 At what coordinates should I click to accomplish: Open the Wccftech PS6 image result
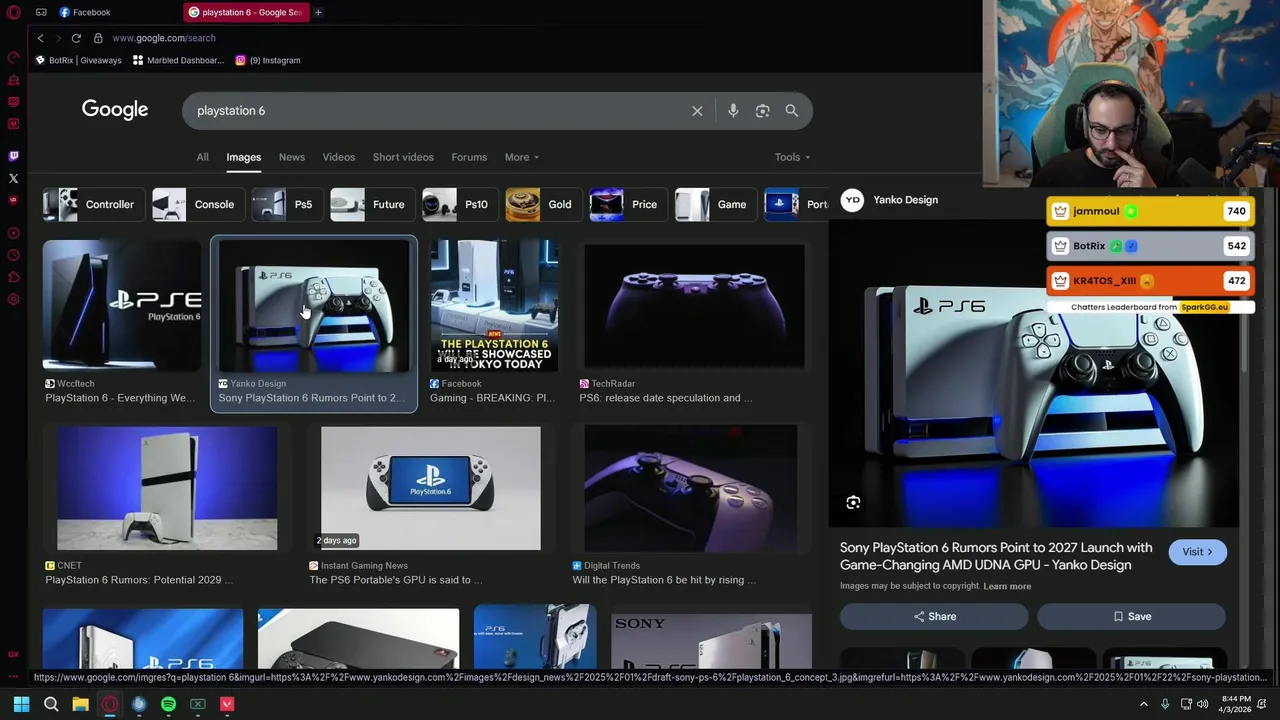(121, 306)
